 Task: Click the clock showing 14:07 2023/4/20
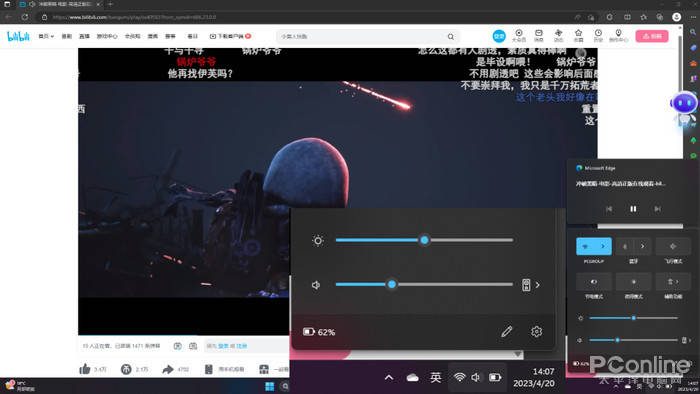click(x=534, y=377)
